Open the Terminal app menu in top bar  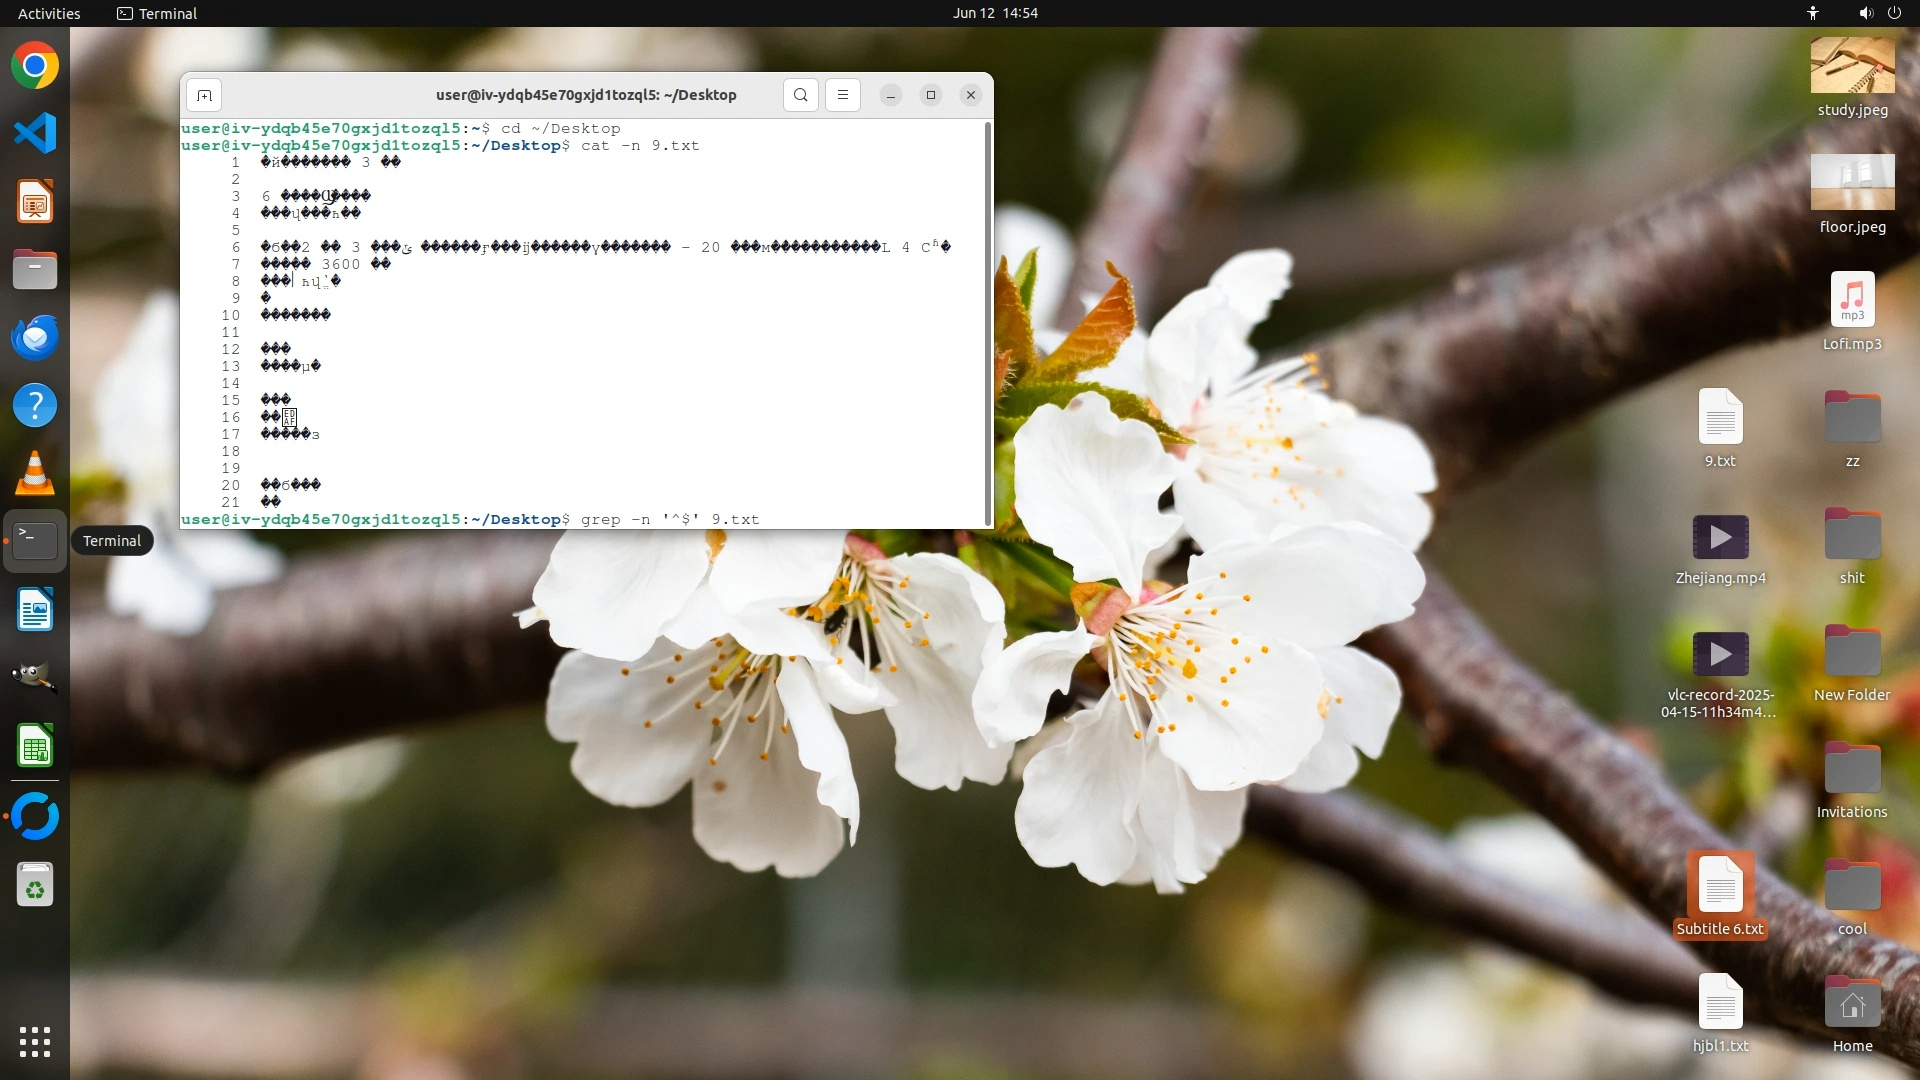(157, 13)
